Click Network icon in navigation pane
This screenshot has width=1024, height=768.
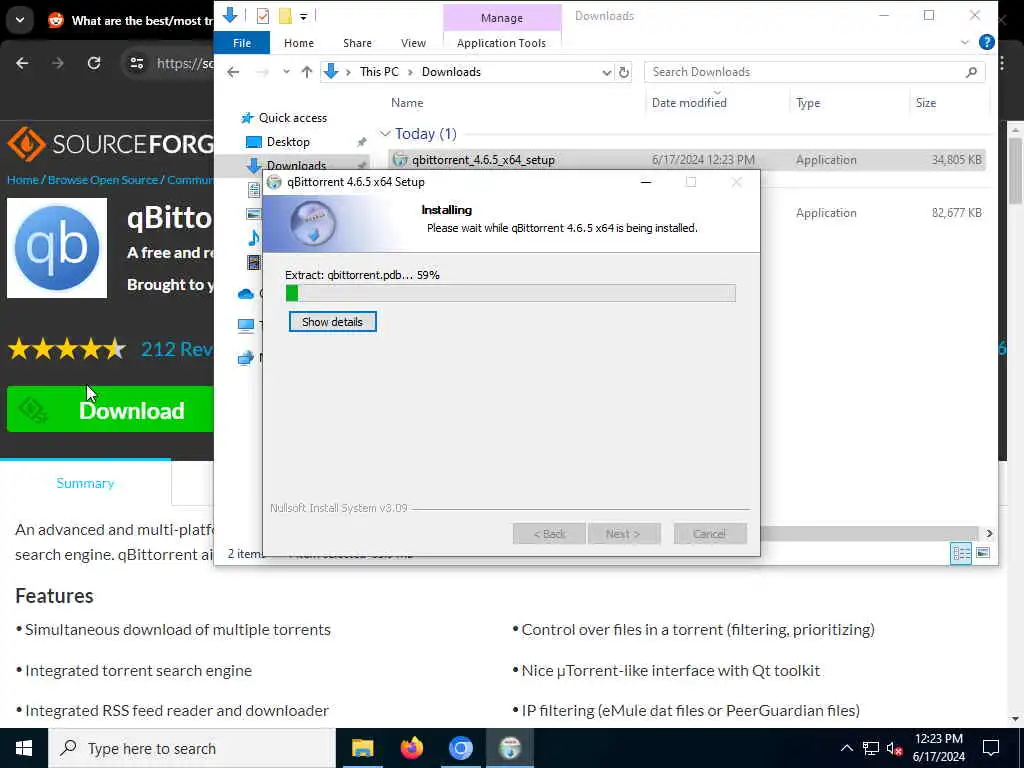(x=246, y=357)
